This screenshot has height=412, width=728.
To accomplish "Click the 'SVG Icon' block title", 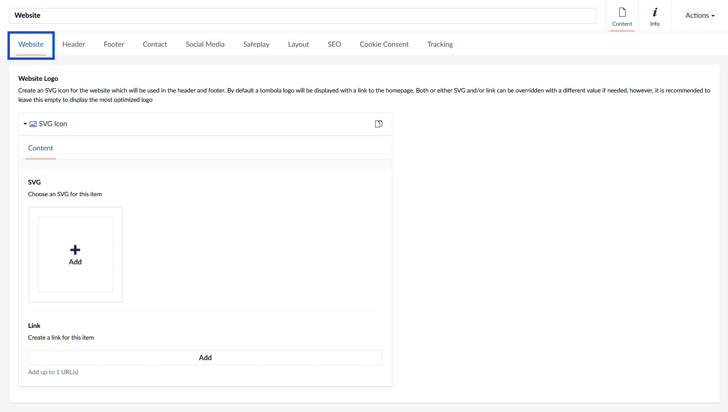I will [53, 124].
